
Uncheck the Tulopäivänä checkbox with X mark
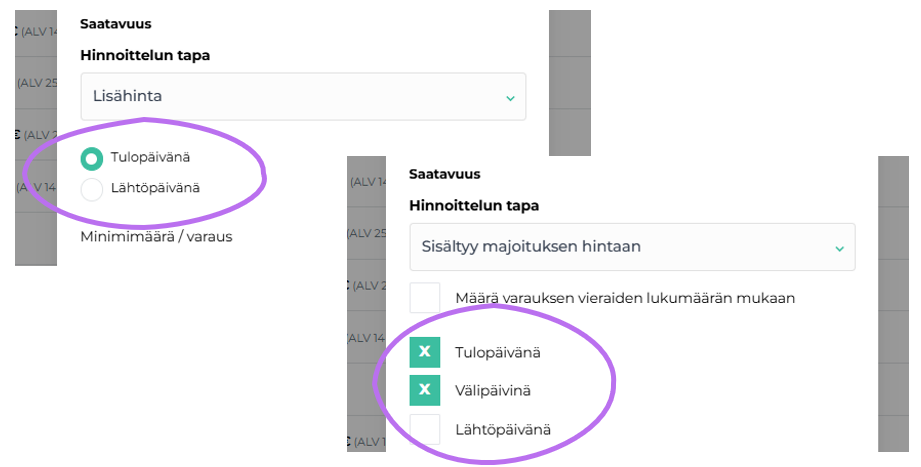425,352
